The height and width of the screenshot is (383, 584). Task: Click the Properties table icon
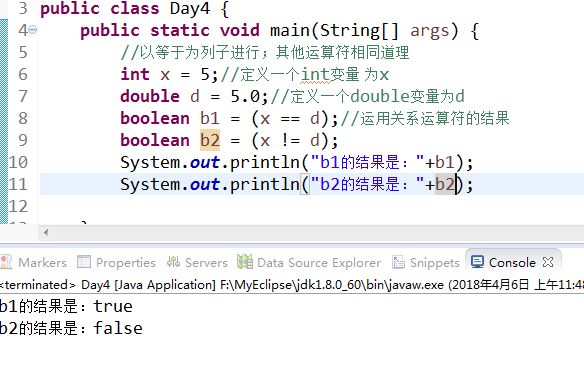click(x=84, y=262)
